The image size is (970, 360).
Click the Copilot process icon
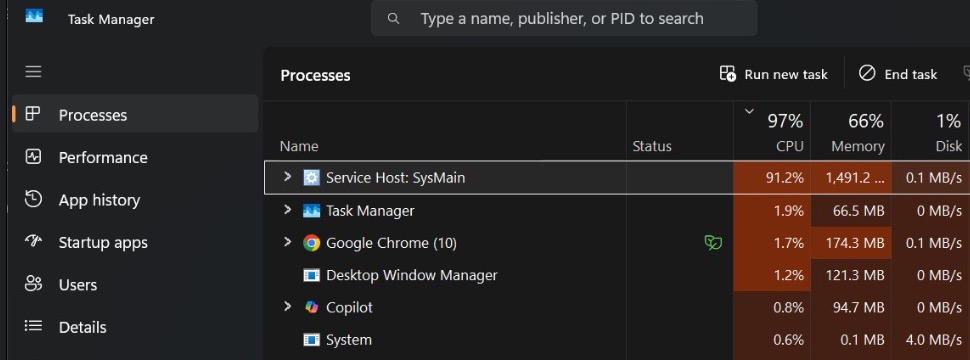312,307
